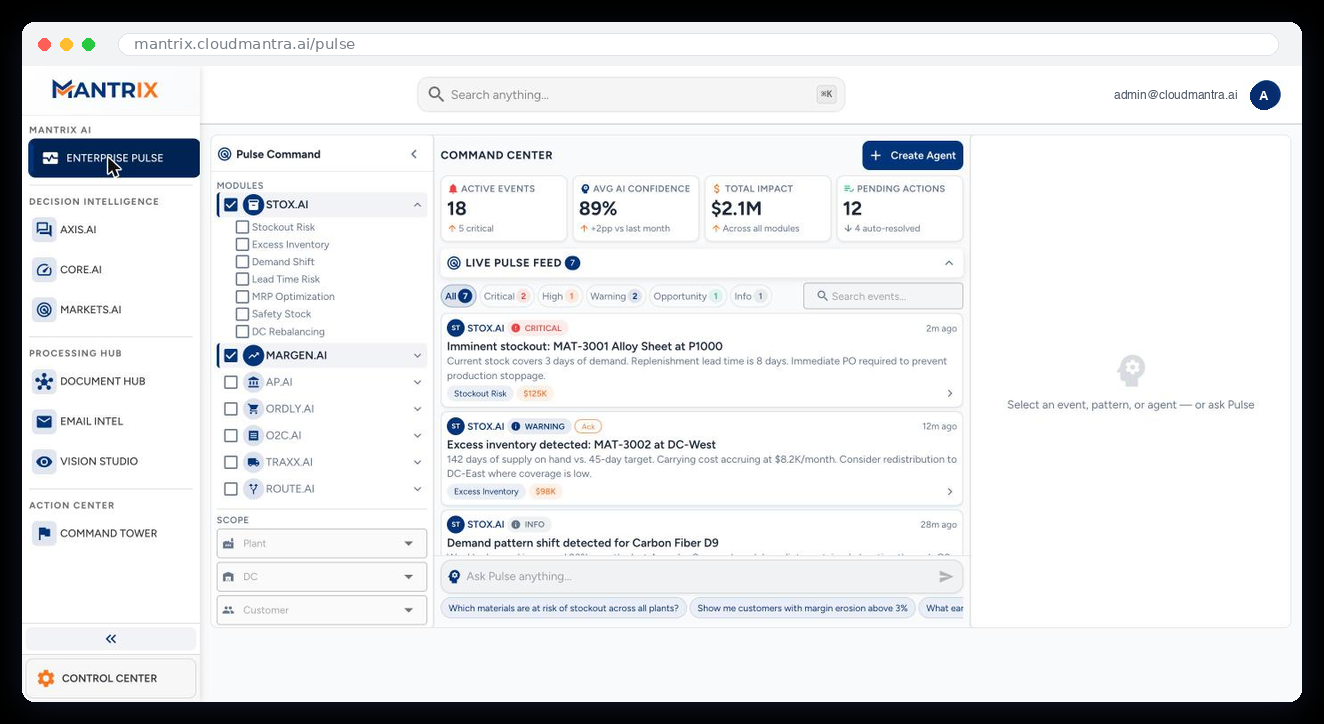Expand the O2C.AI module
This screenshot has width=1324, height=724.
click(x=417, y=436)
